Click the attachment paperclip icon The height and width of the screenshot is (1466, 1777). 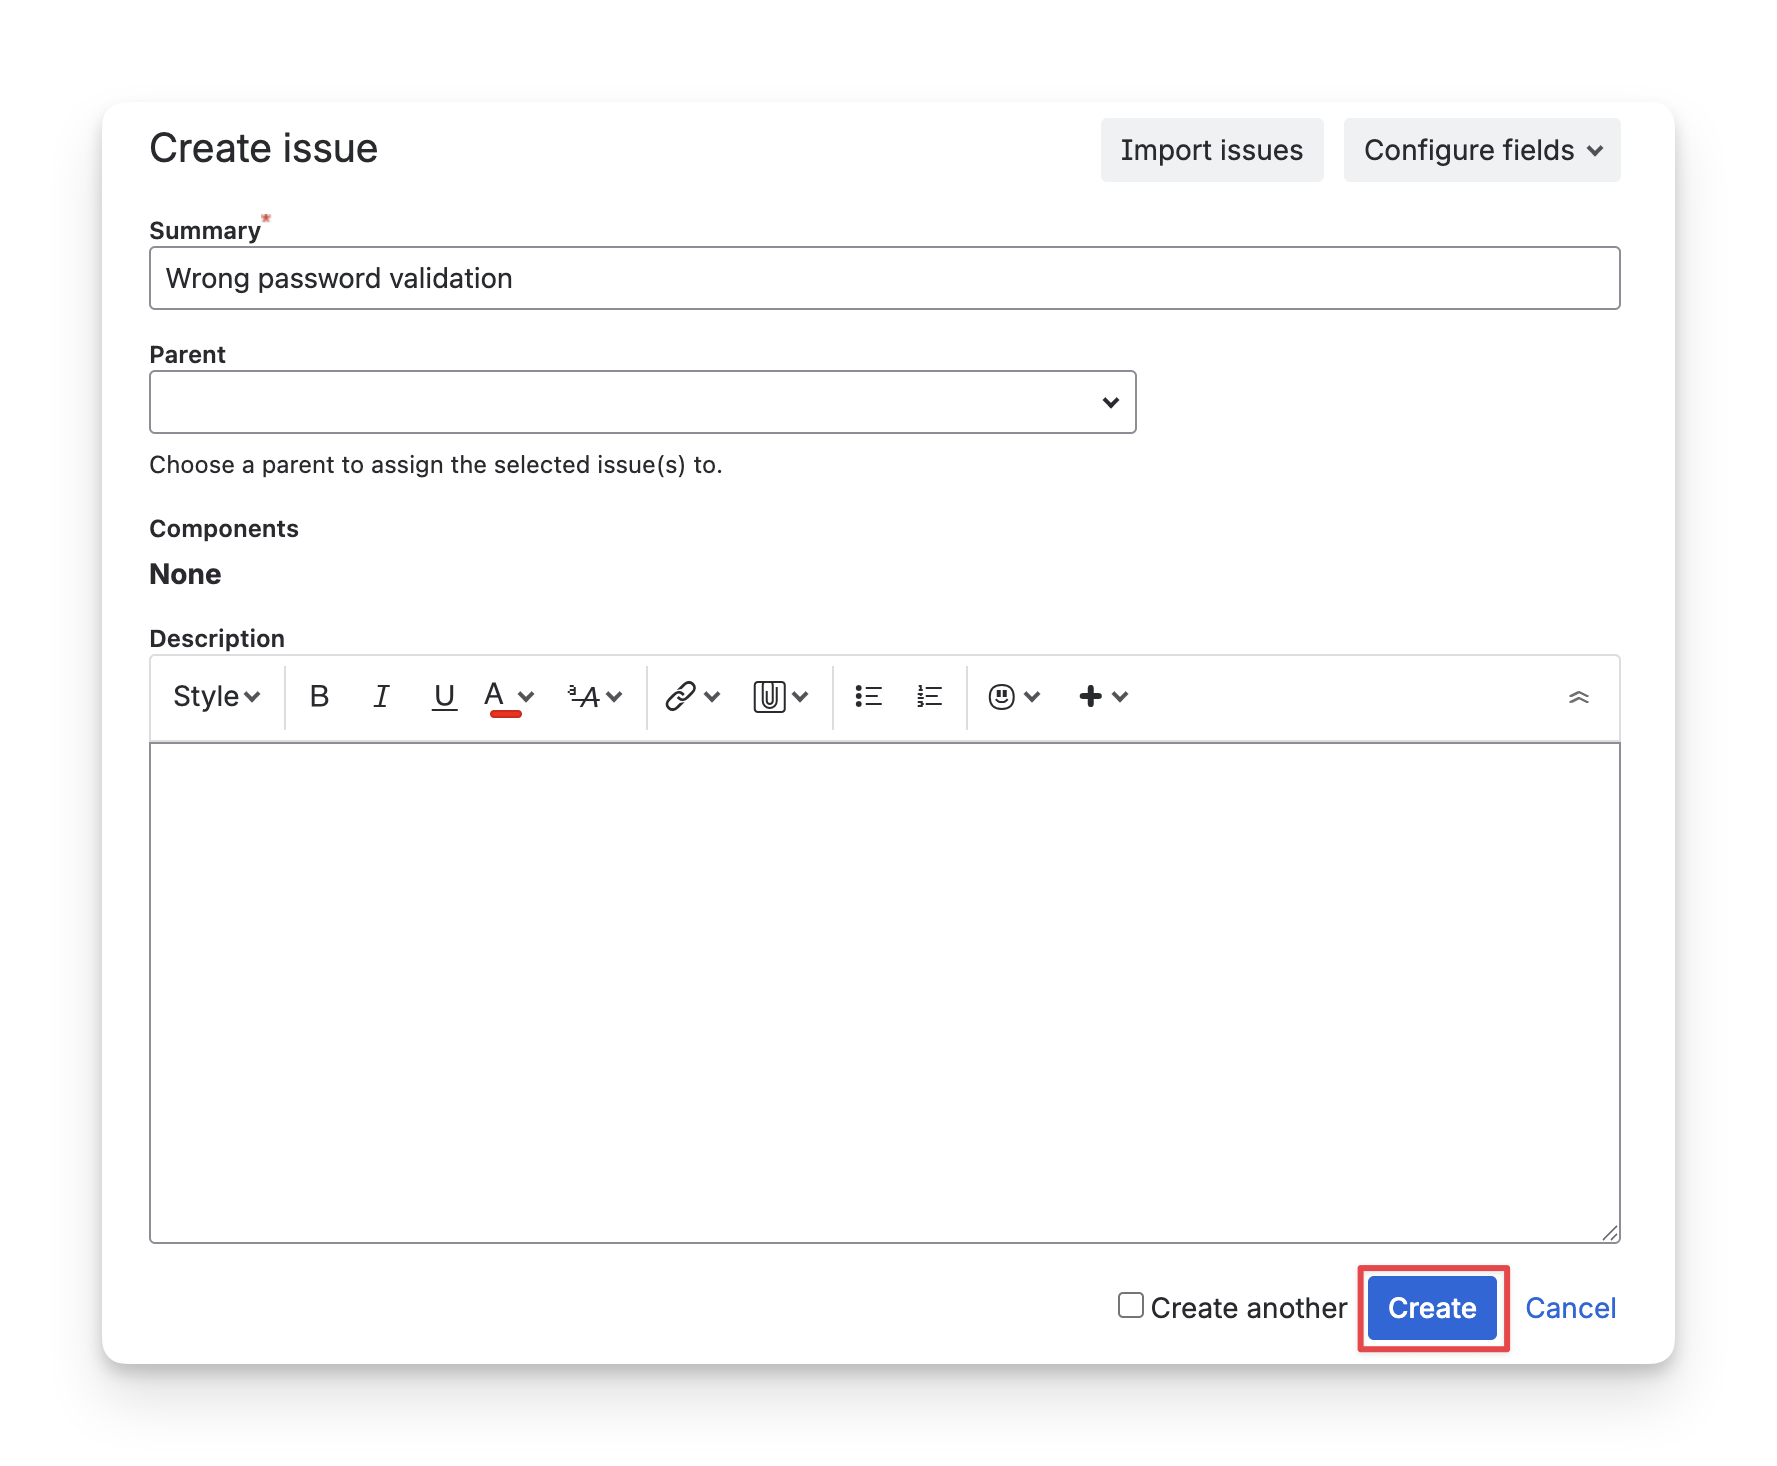(x=769, y=697)
